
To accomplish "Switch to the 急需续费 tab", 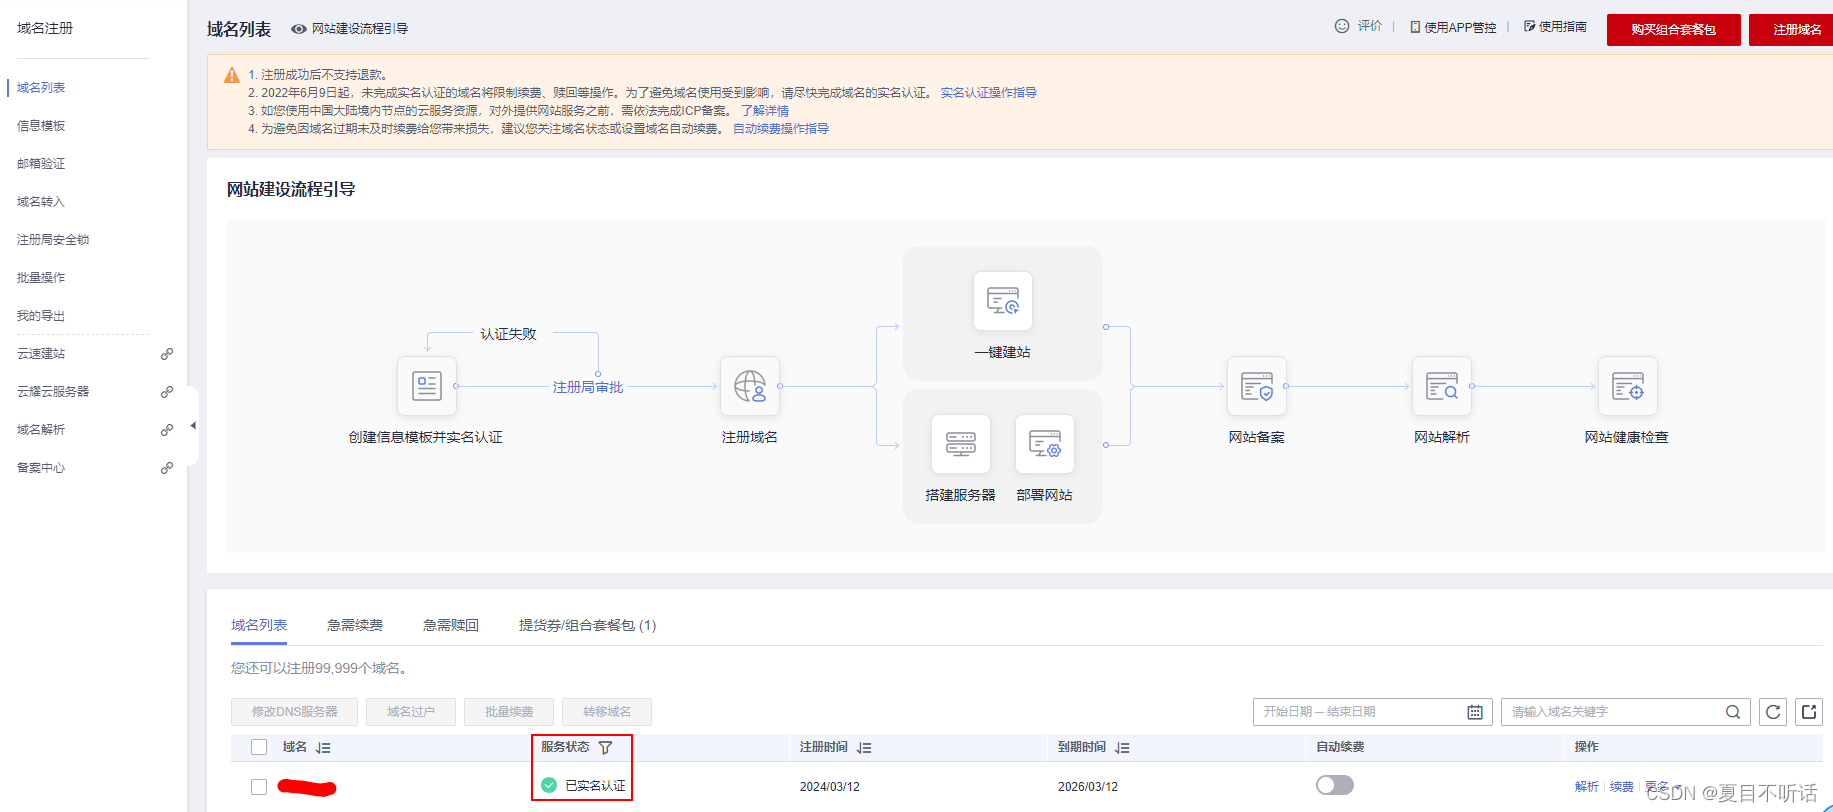I will tap(355, 625).
